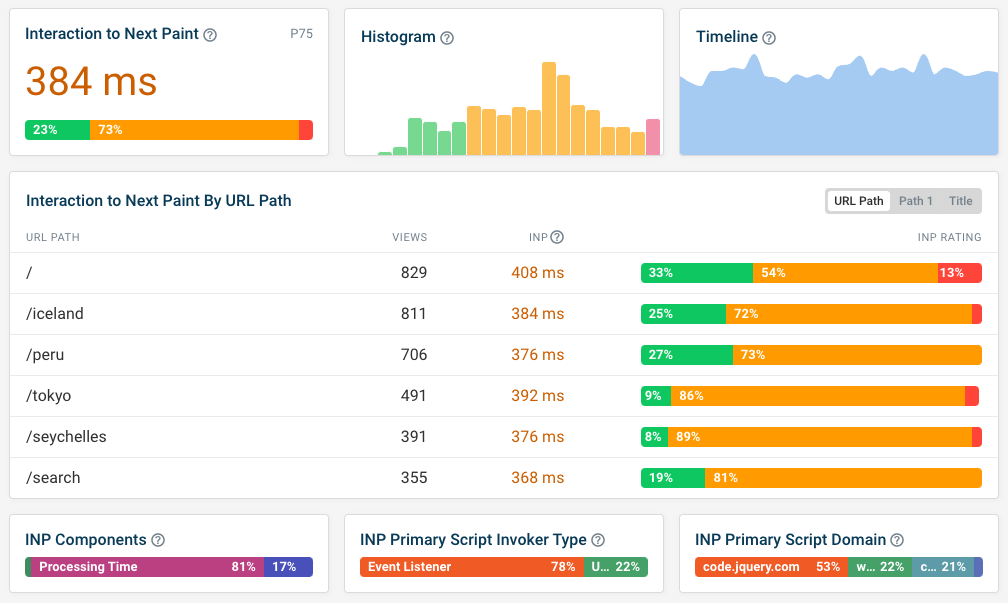The width and height of the screenshot is (1008, 603).
Task: Click the VIEWS column header
Action: click(x=410, y=237)
